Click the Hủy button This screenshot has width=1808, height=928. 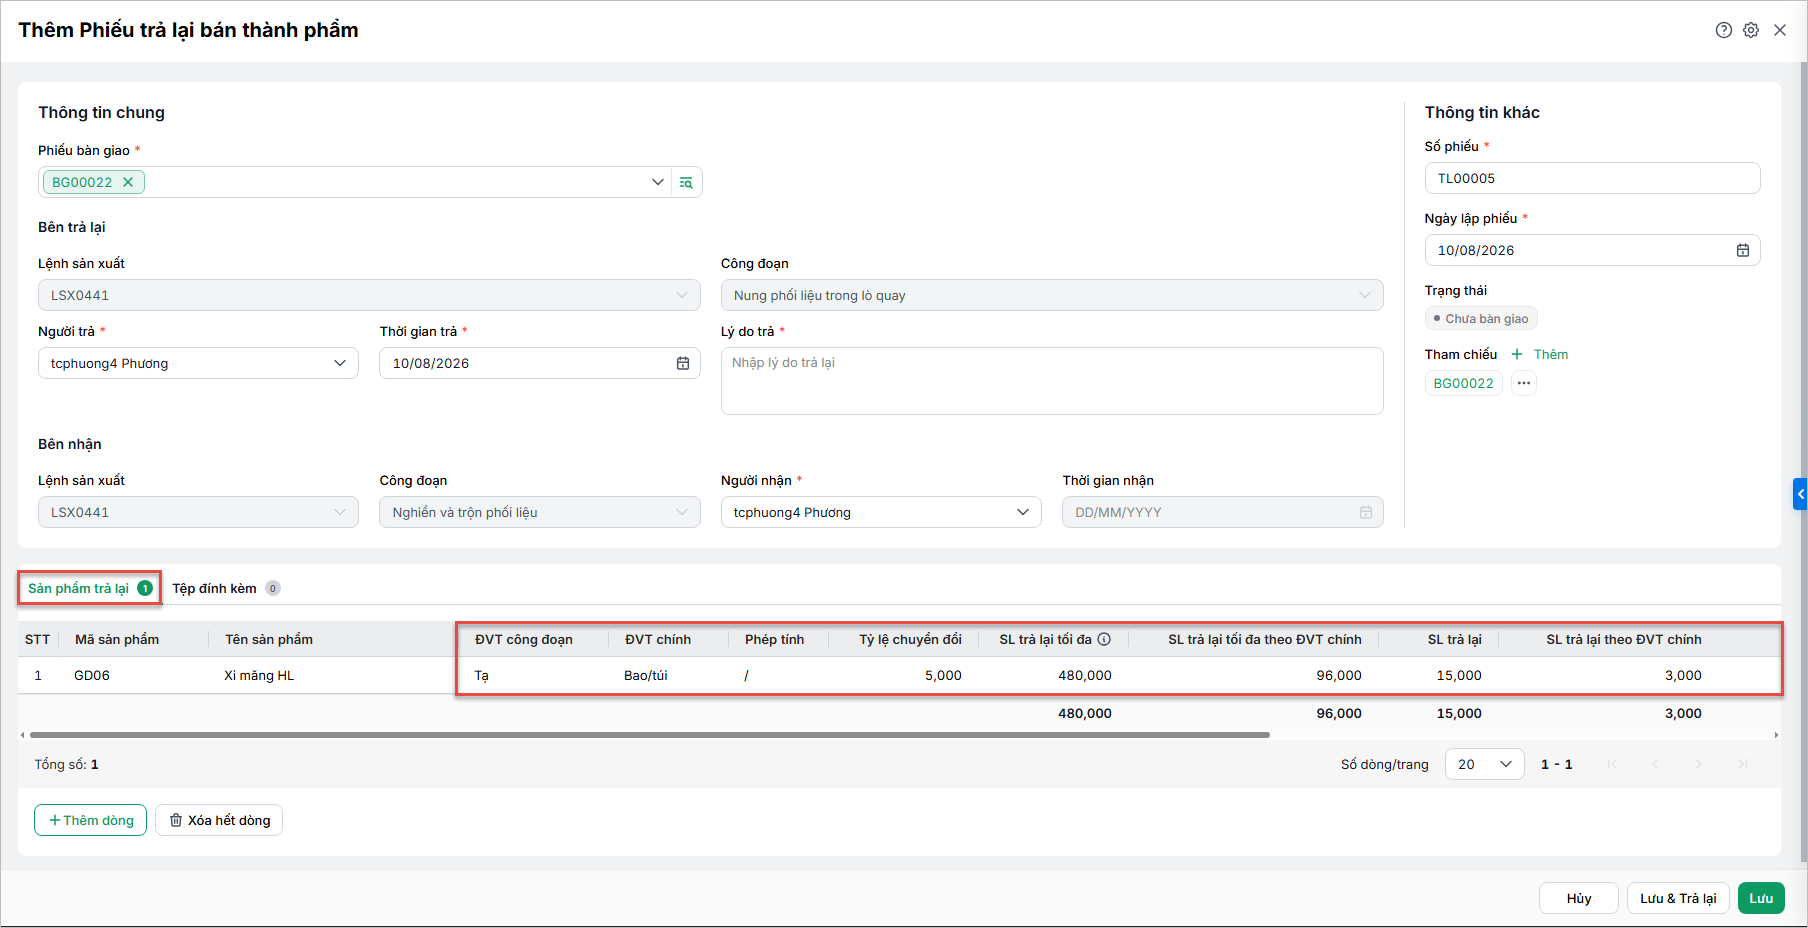click(x=1579, y=898)
